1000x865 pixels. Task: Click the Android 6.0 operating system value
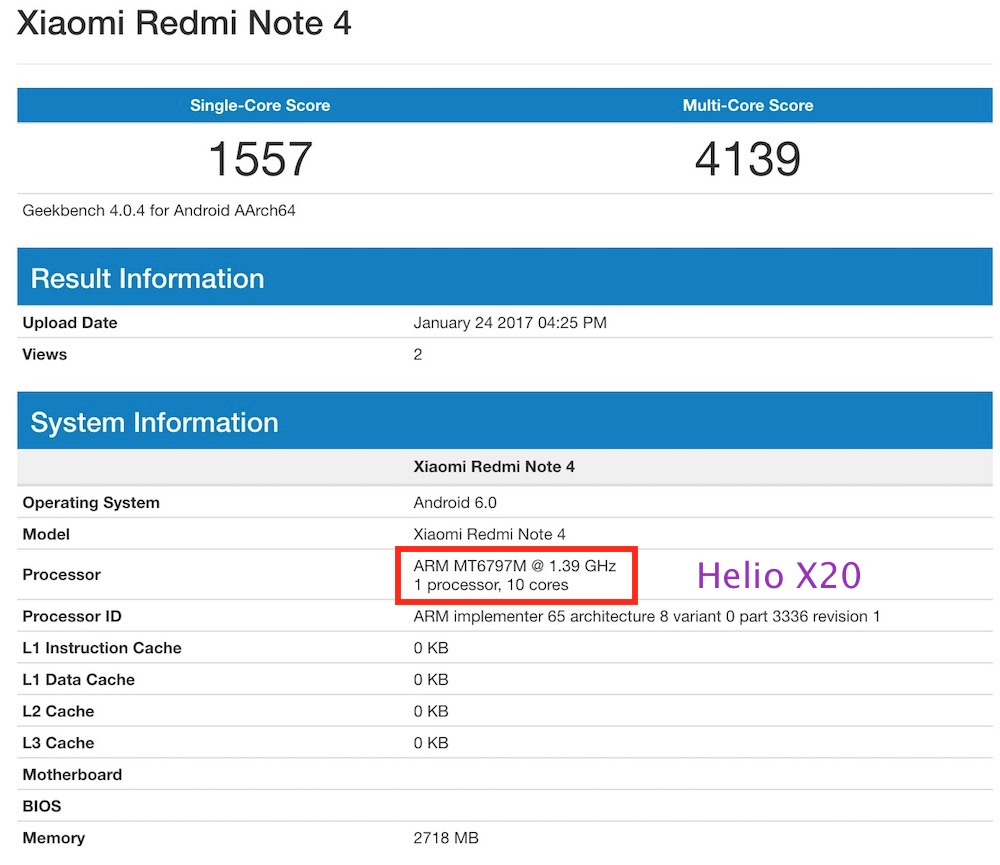(455, 502)
